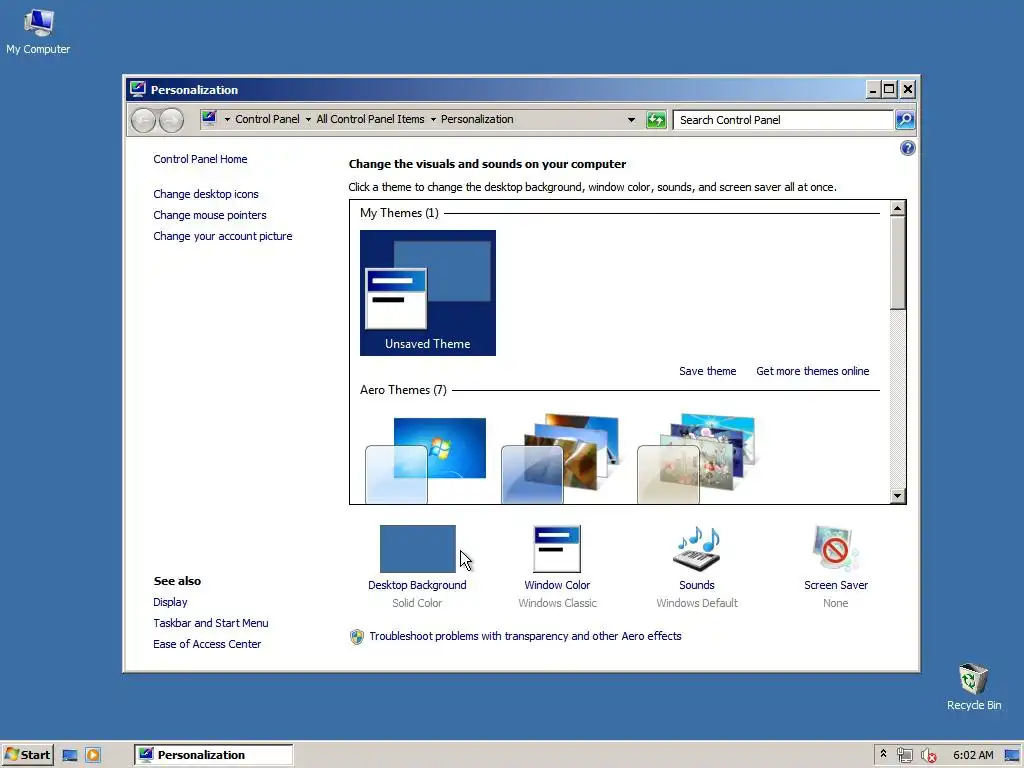Screen dimensions: 1024x768
Task: Click the Personalization icon in address bar
Action: [x=209, y=119]
